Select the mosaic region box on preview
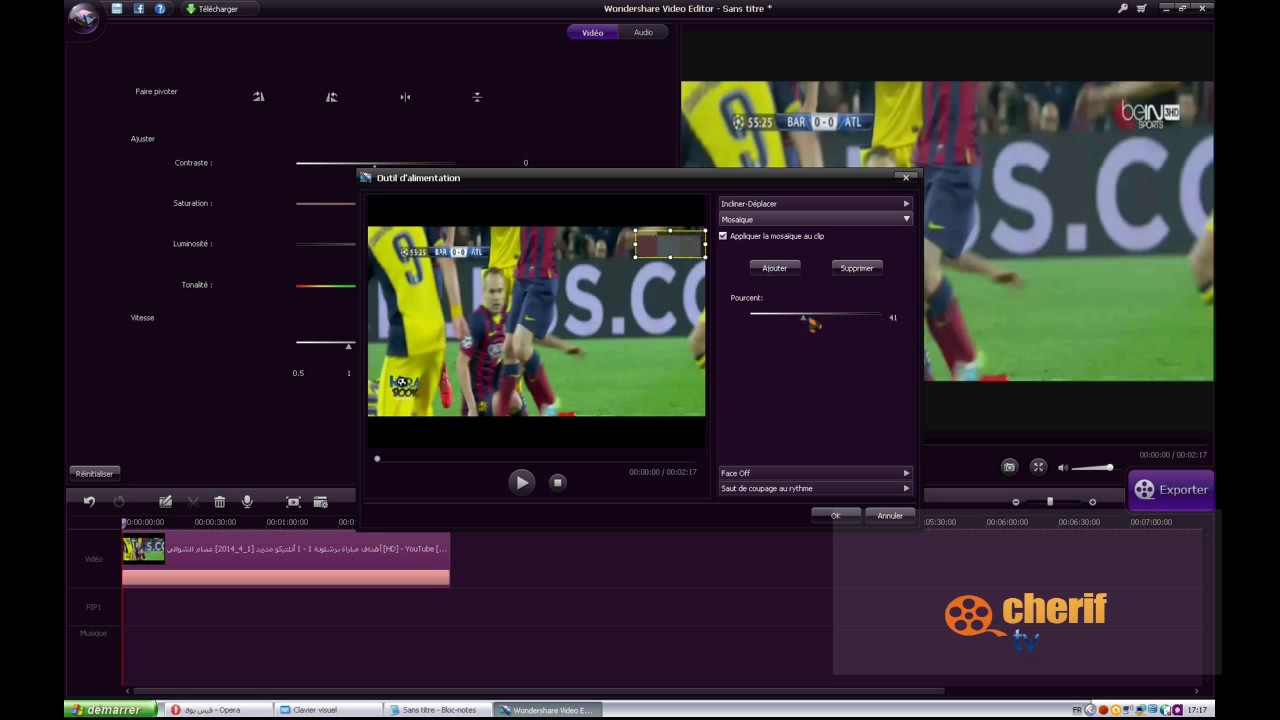Screen dimensions: 1280x720 point(670,244)
